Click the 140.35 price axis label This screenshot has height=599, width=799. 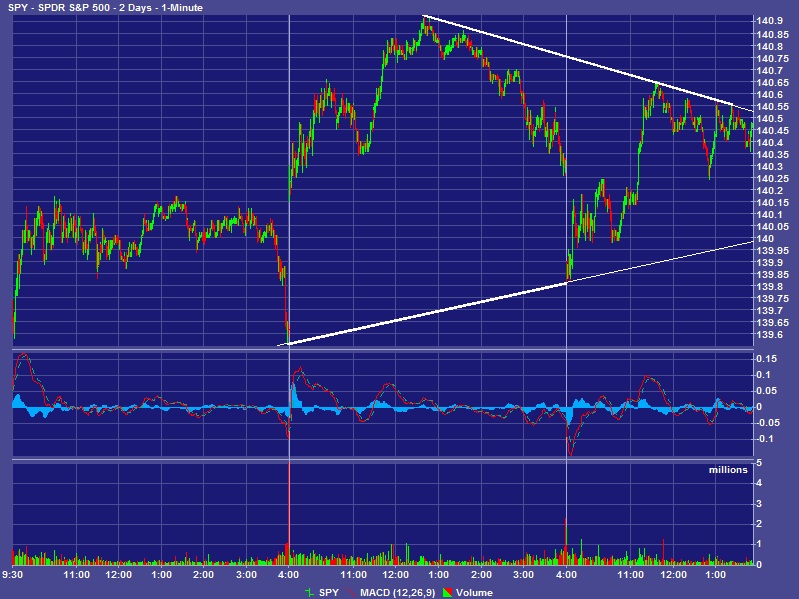(x=773, y=154)
